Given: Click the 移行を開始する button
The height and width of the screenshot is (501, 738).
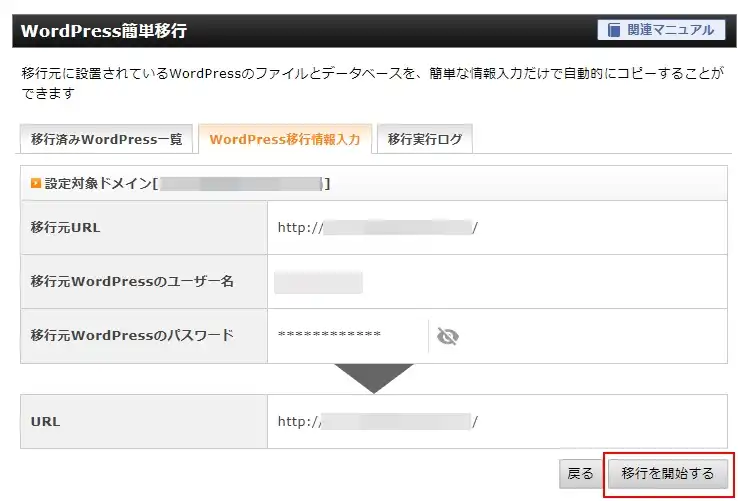Looking at the screenshot, I should tap(668, 474).
